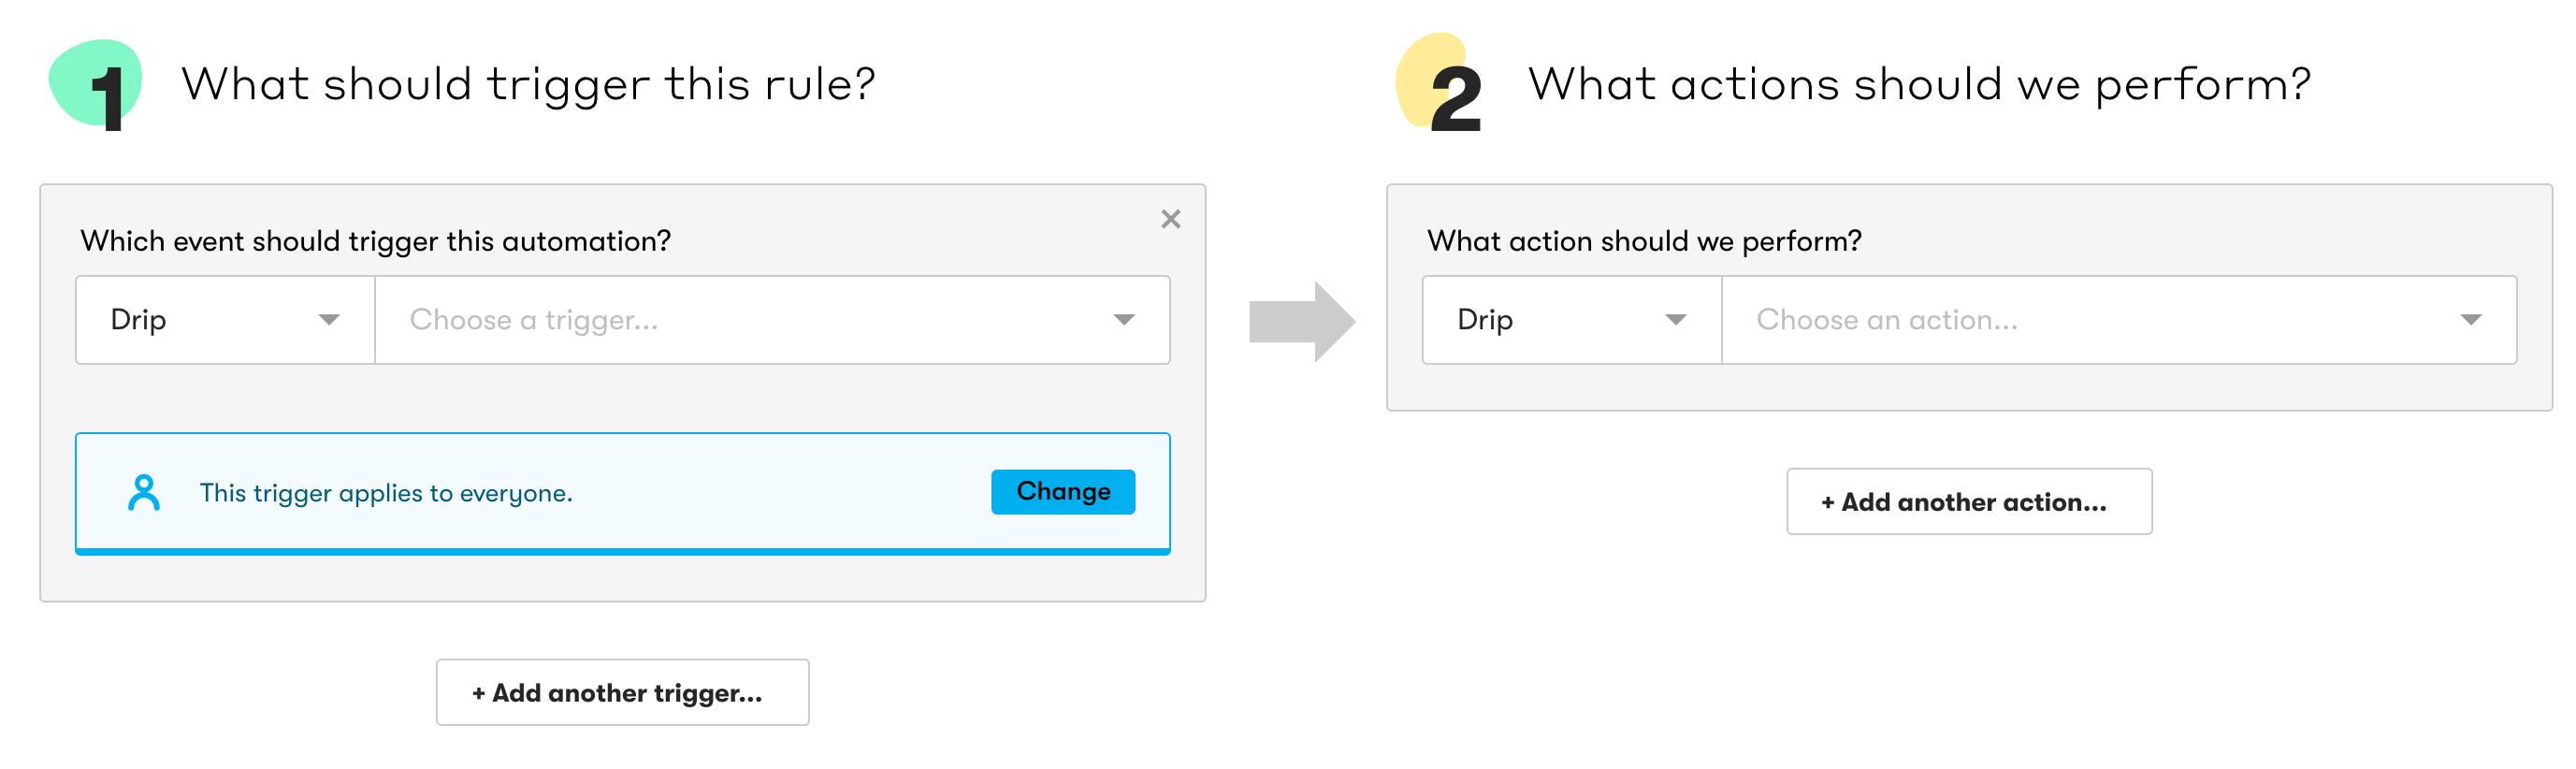Remove the trigger card with the X icon
The width and height of the screenshot is (2576, 769).
[x=1170, y=219]
